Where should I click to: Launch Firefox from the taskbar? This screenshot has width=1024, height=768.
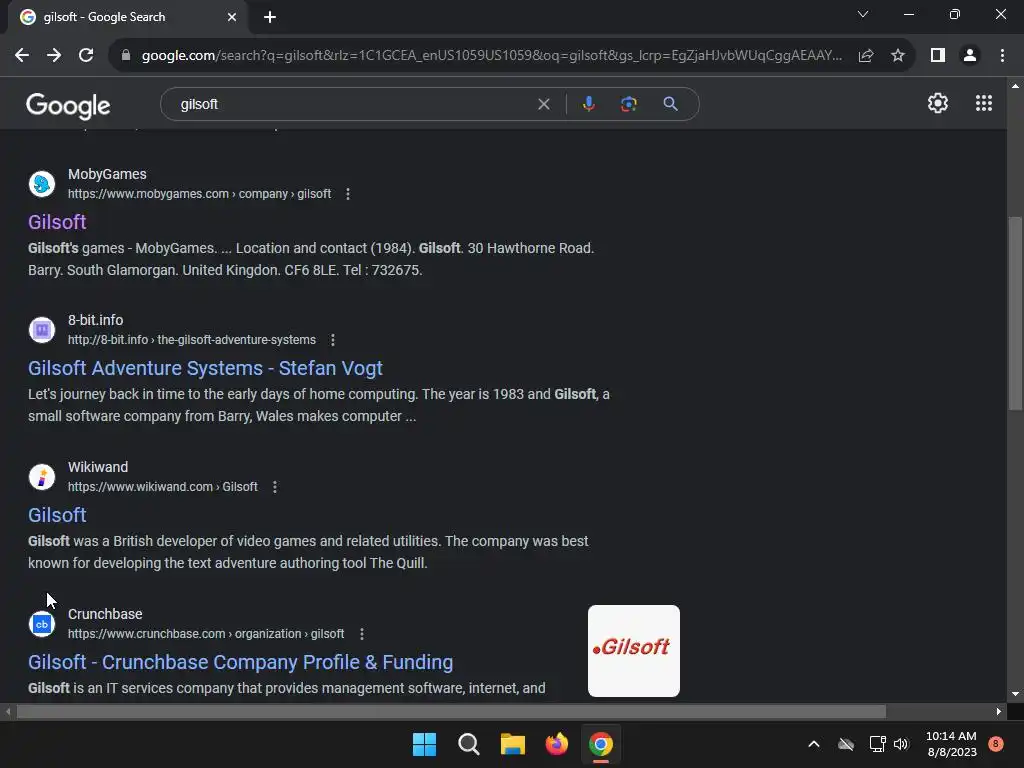(556, 744)
